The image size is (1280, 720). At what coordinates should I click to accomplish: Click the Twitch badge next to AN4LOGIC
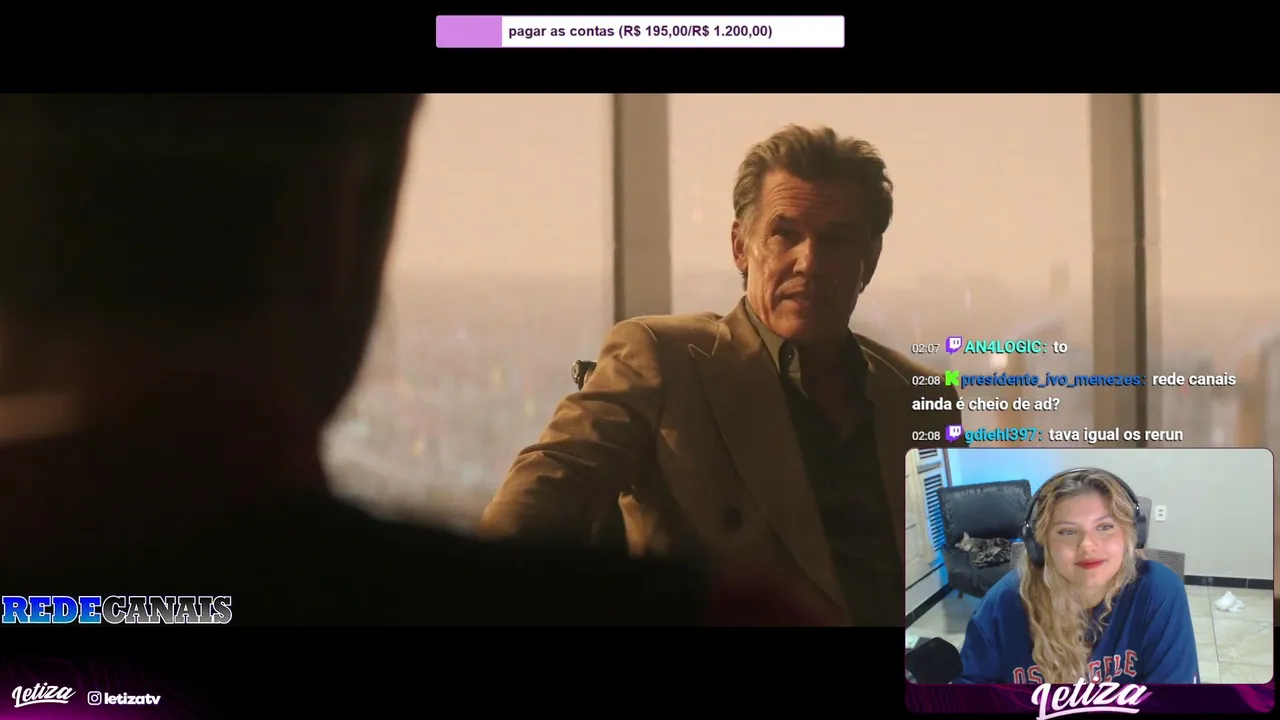pyautogui.click(x=954, y=346)
